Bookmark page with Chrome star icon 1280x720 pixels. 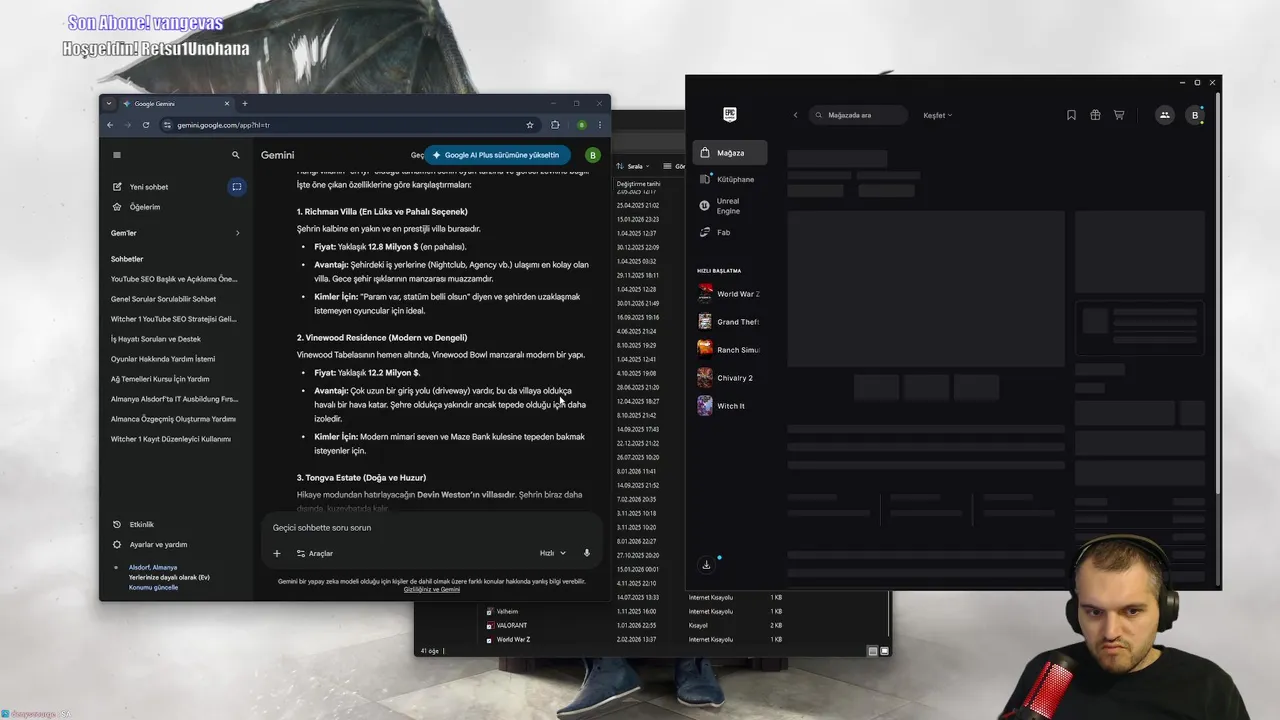(530, 125)
